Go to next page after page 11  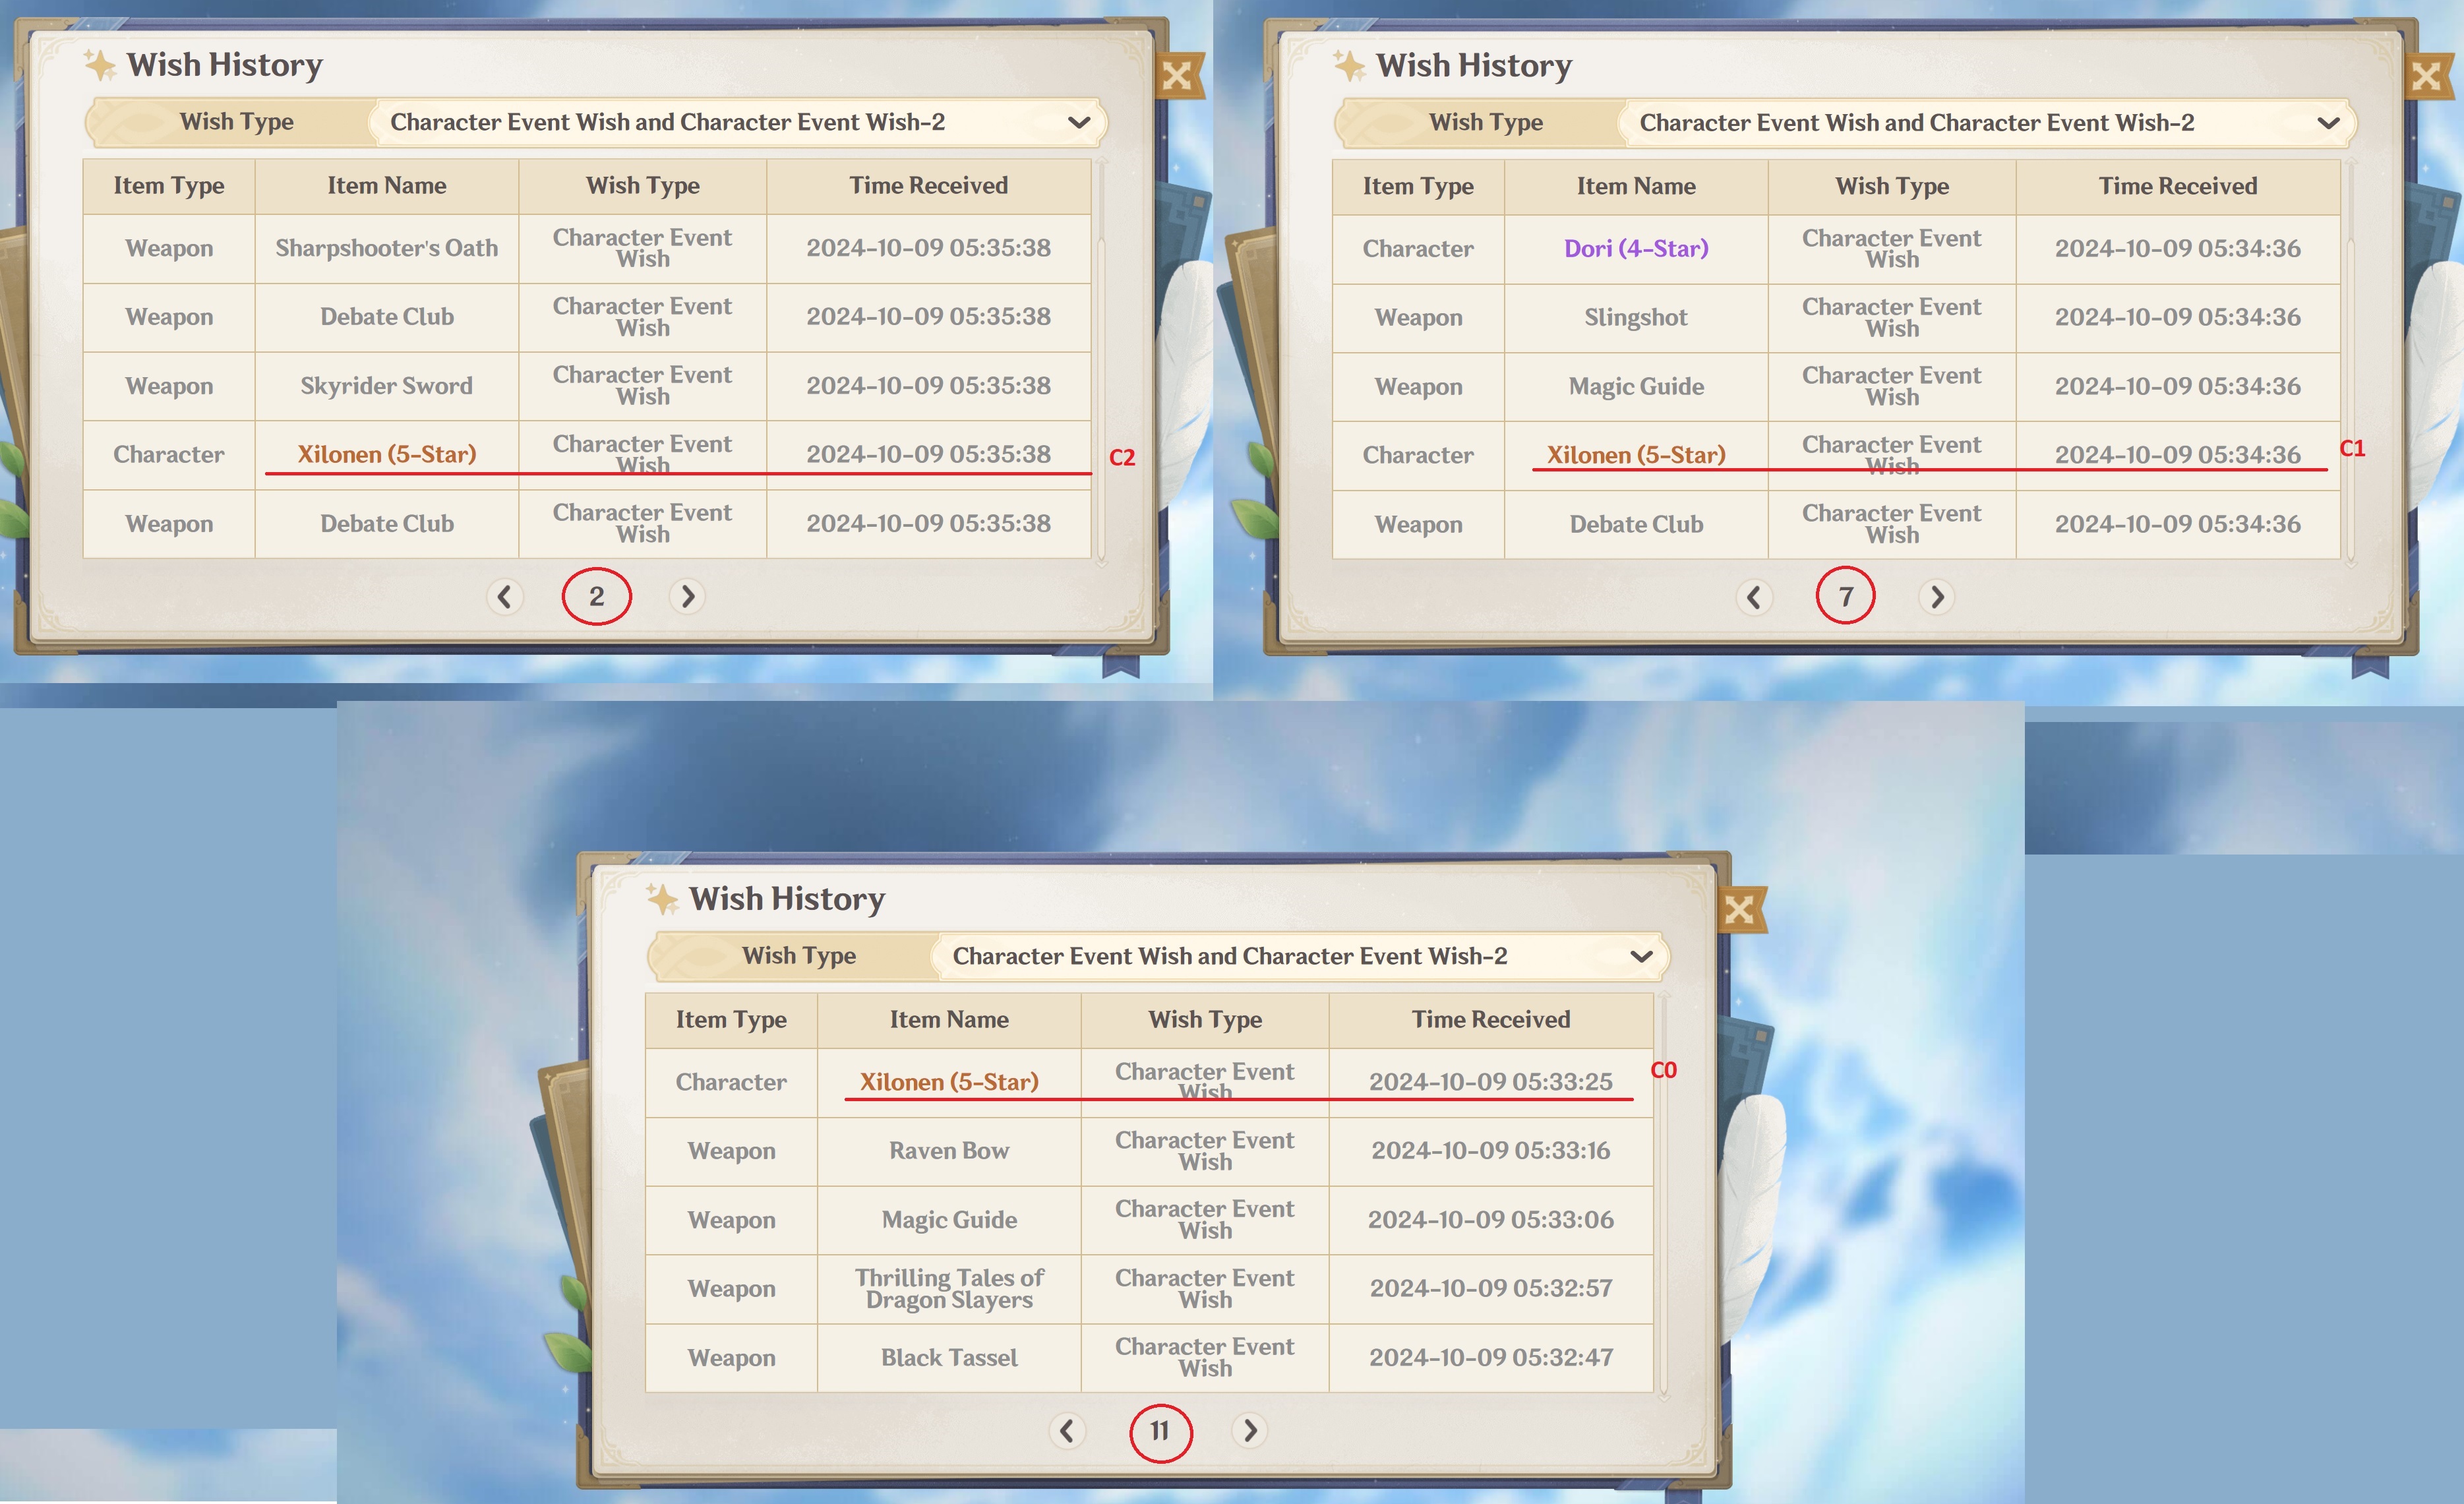(x=1250, y=1431)
